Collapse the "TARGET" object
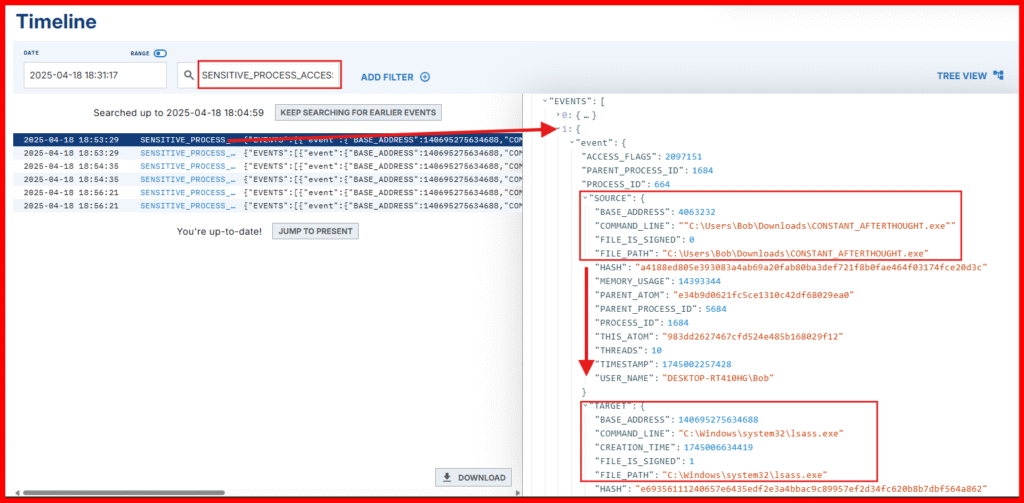 pyautogui.click(x=584, y=406)
